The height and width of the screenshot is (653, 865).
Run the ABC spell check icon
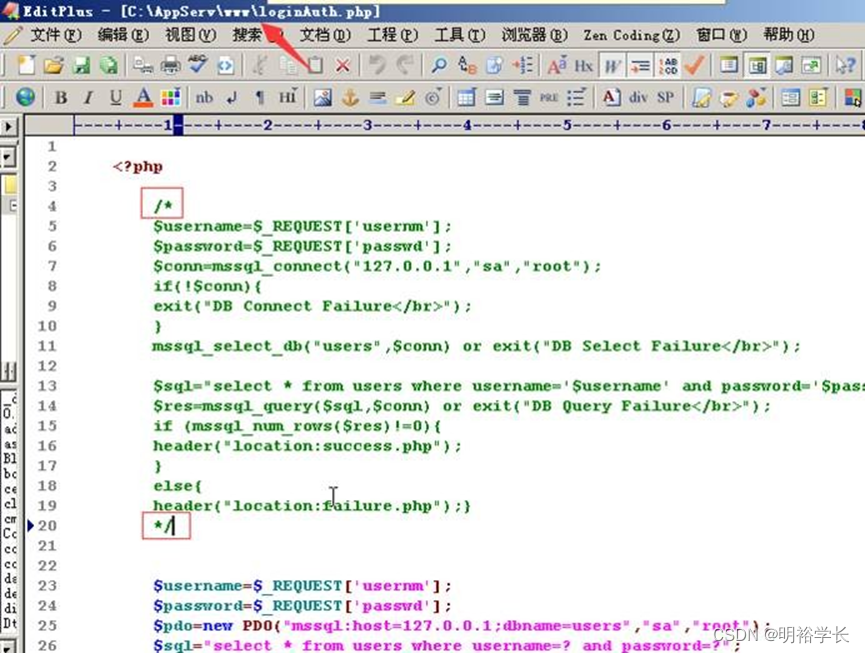197,65
